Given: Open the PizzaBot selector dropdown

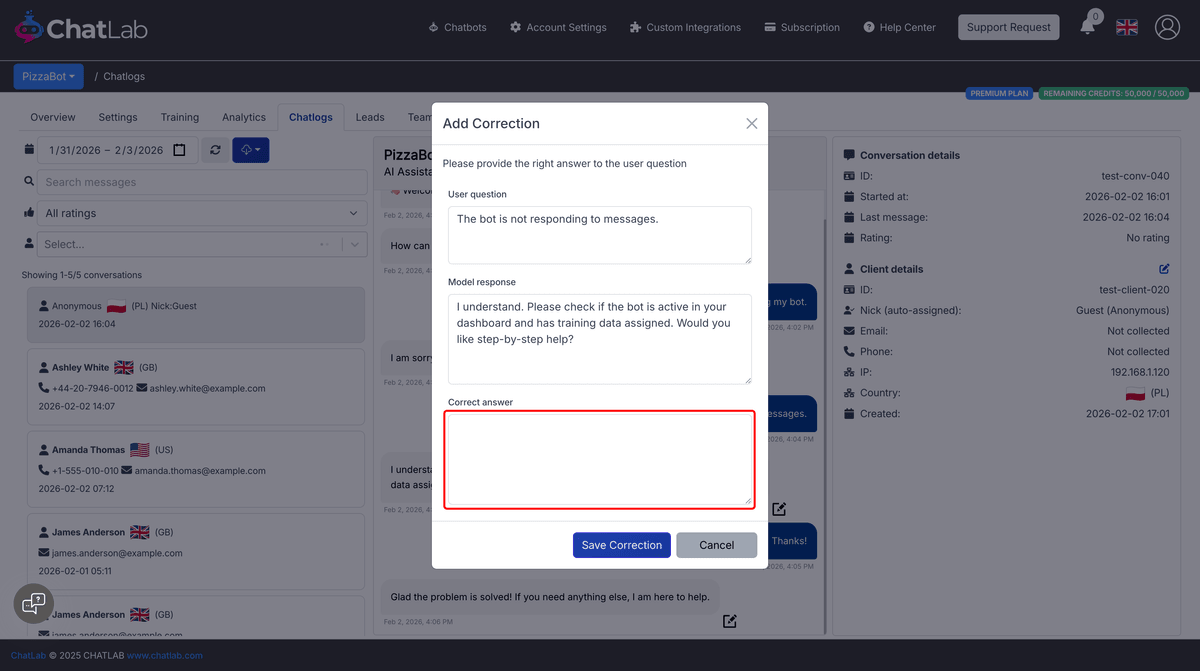Looking at the screenshot, I should (48, 76).
